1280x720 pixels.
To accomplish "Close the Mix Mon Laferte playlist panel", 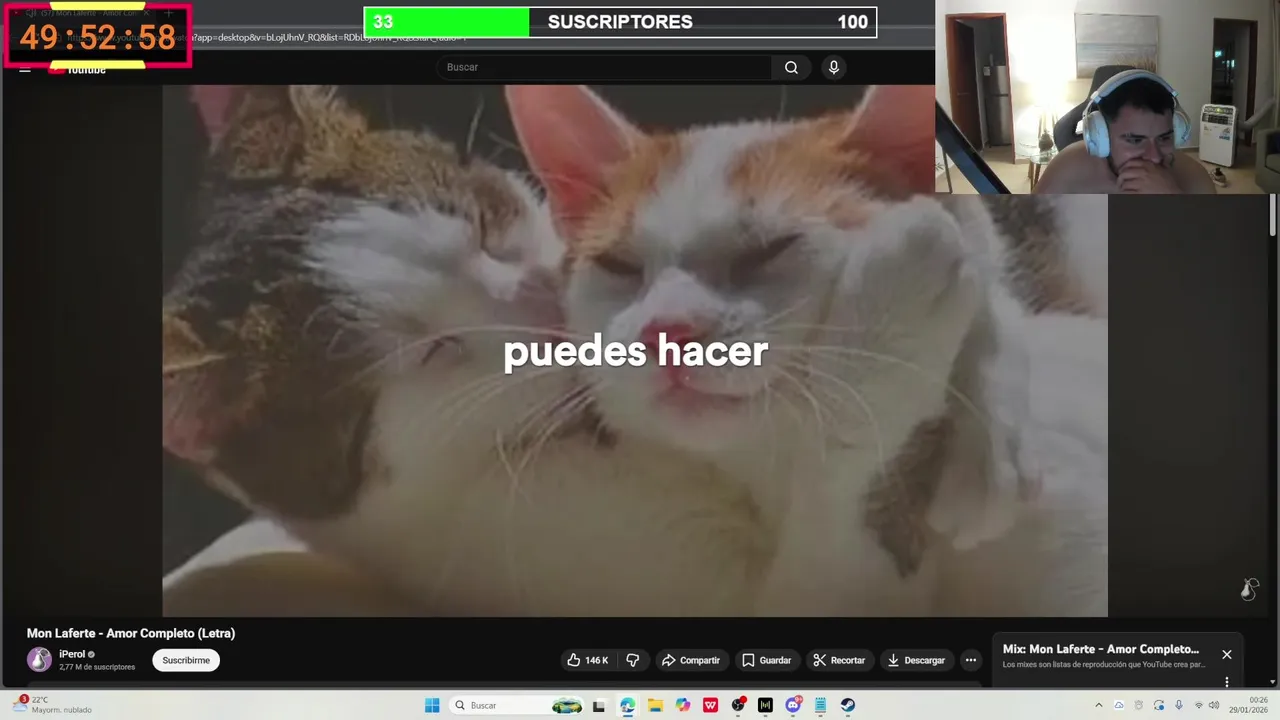I will point(1227,654).
